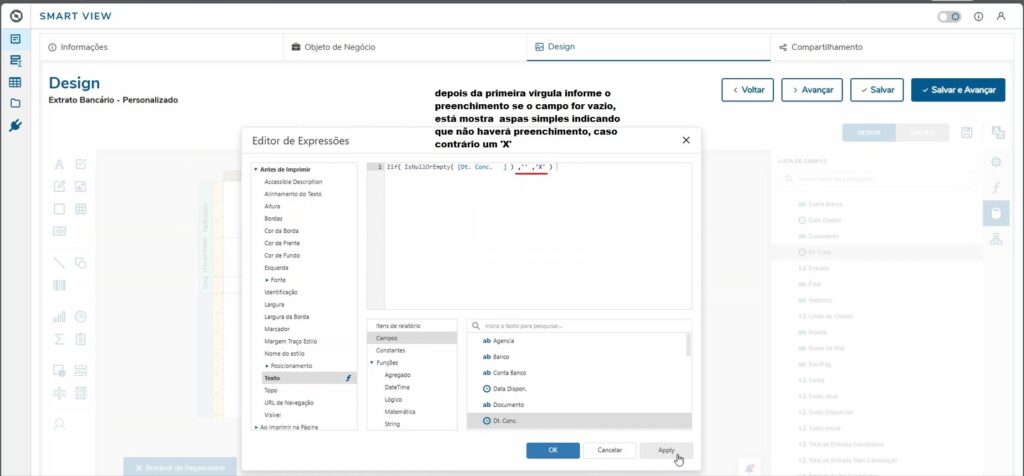Viewport: 1024px width, 476px height.
Task: Open the folder icon in sidebar
Action: (x=15, y=103)
